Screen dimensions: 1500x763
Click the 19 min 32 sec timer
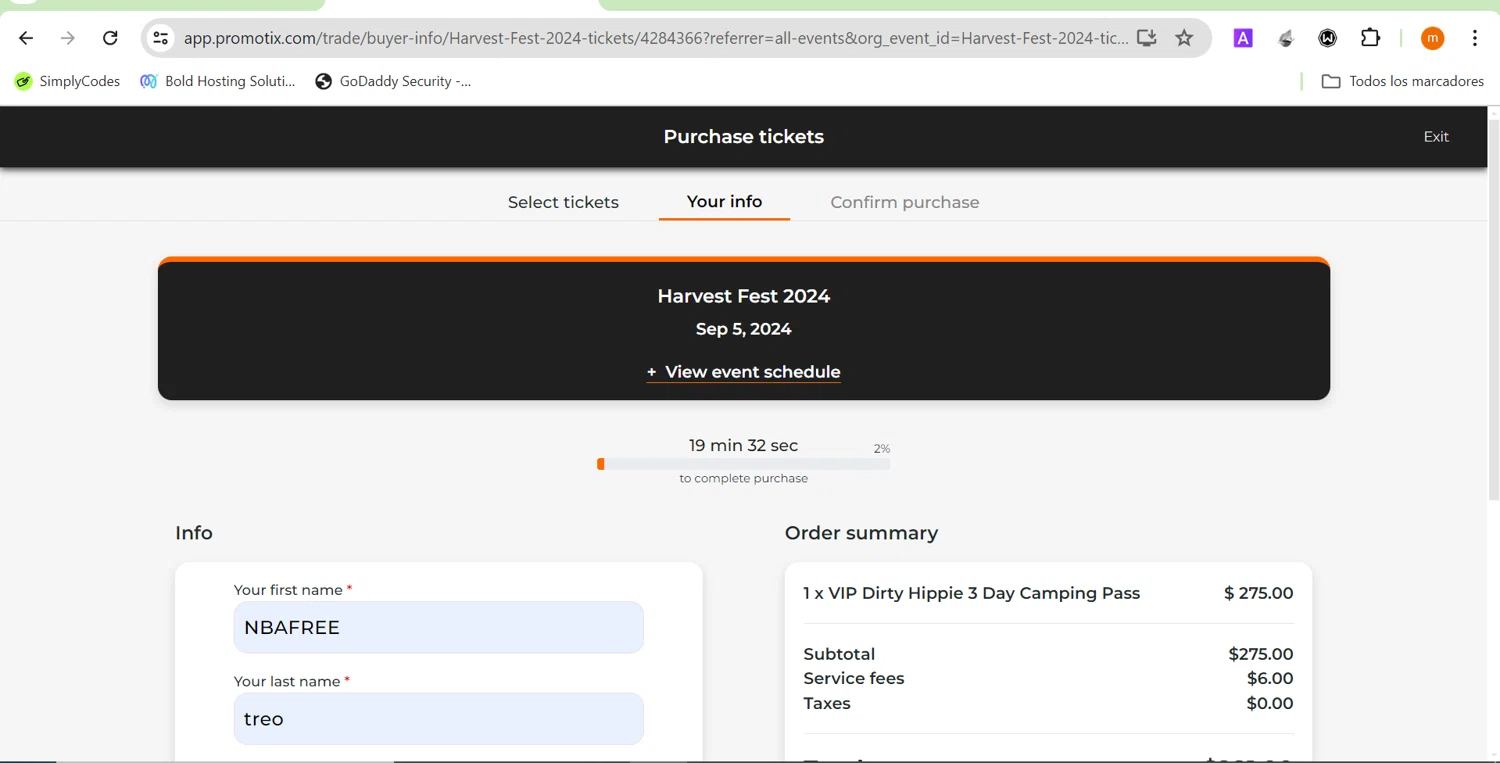click(x=743, y=446)
